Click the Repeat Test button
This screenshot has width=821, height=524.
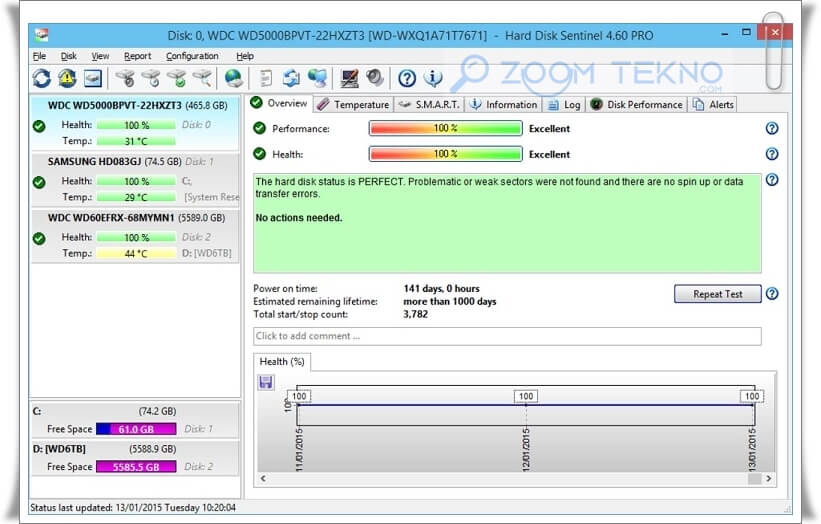(717, 294)
